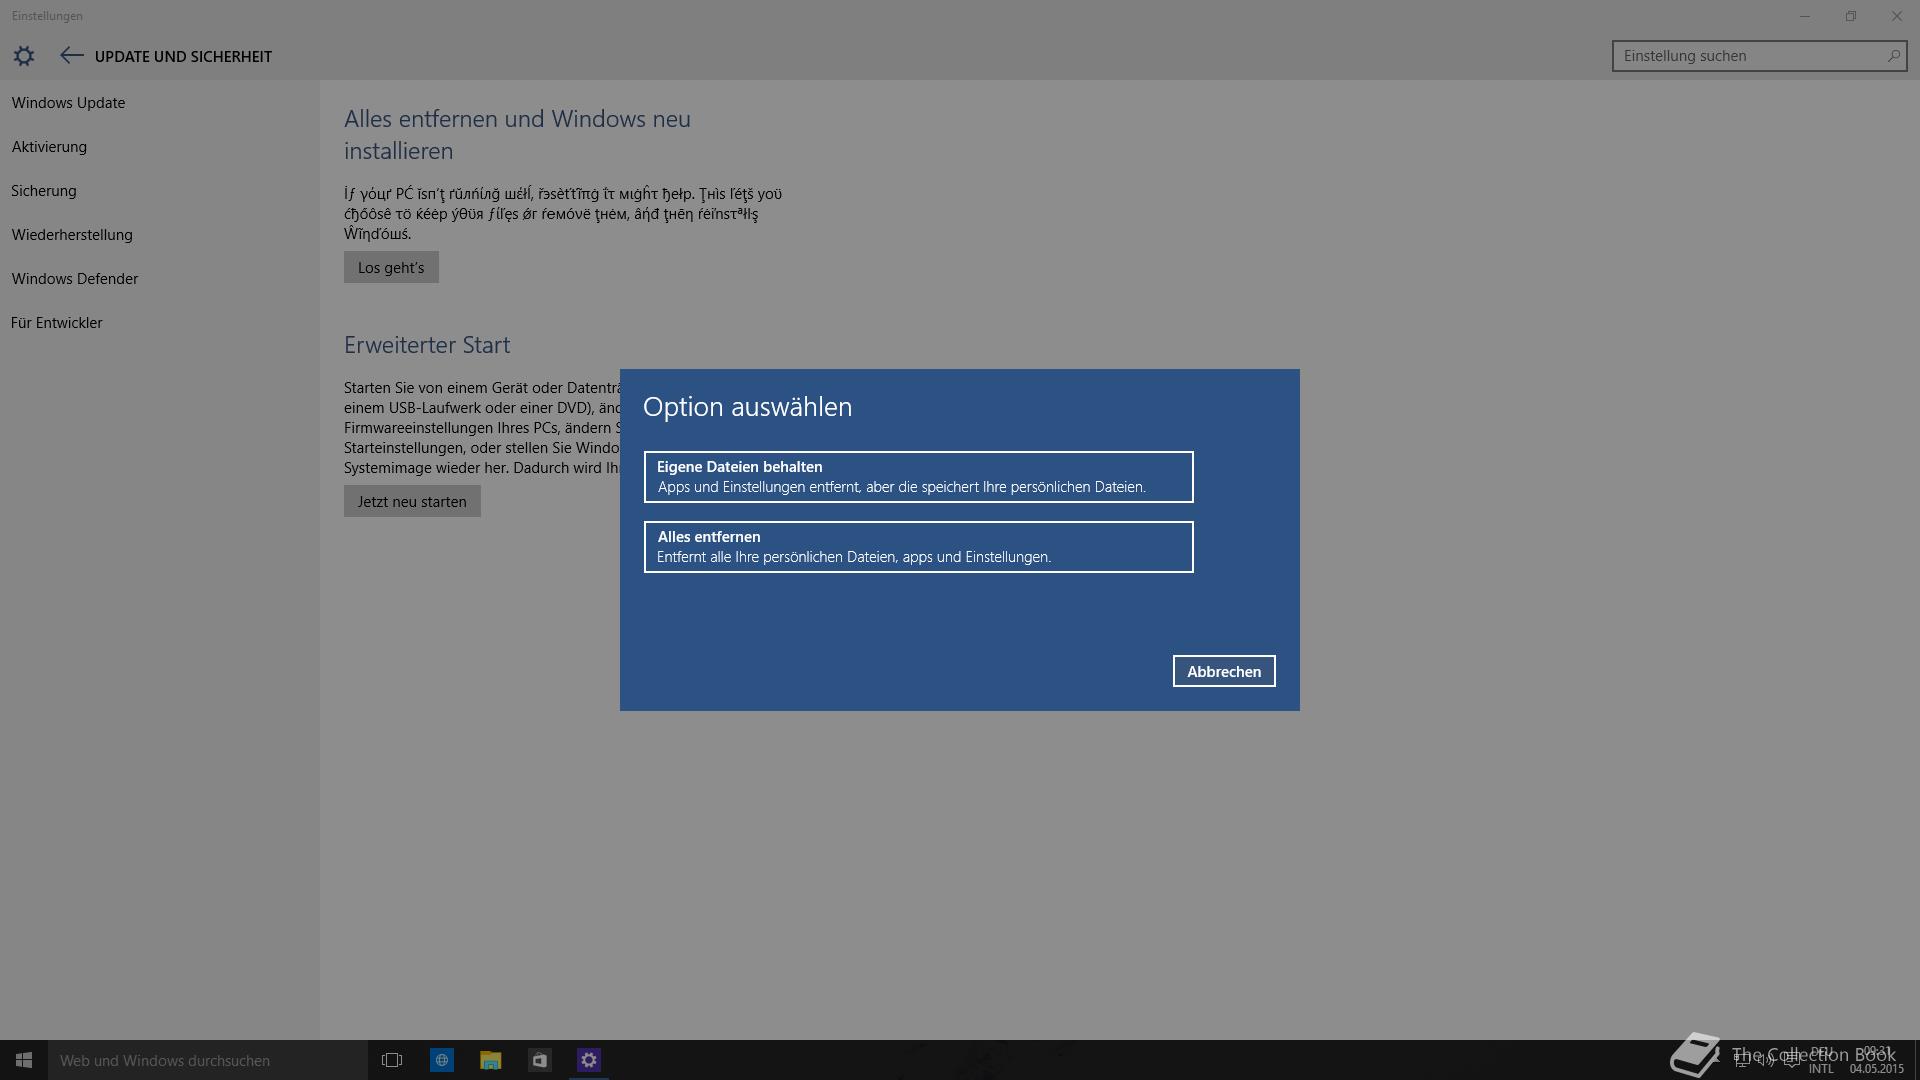Restore down the Einstellungen window
Image resolution: width=1920 pixels, height=1080 pixels.
coord(1851,16)
